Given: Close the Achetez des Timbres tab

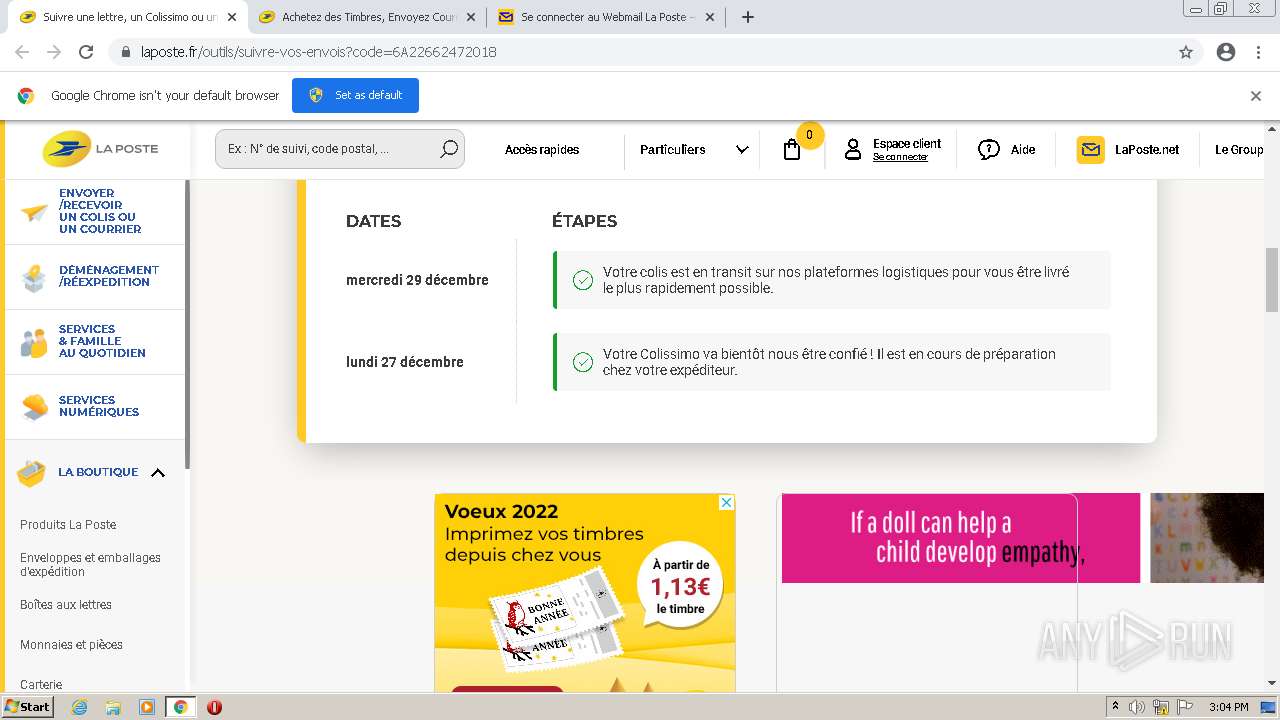Looking at the screenshot, I should pyautogui.click(x=471, y=17).
